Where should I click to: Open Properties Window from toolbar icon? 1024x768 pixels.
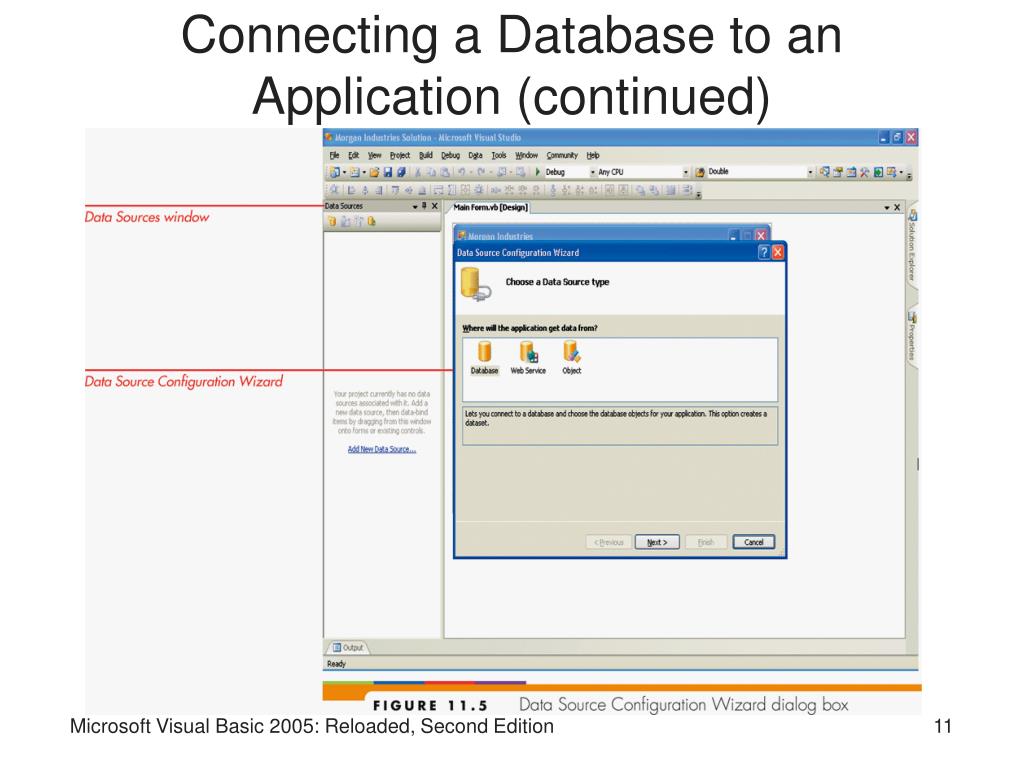click(x=838, y=172)
